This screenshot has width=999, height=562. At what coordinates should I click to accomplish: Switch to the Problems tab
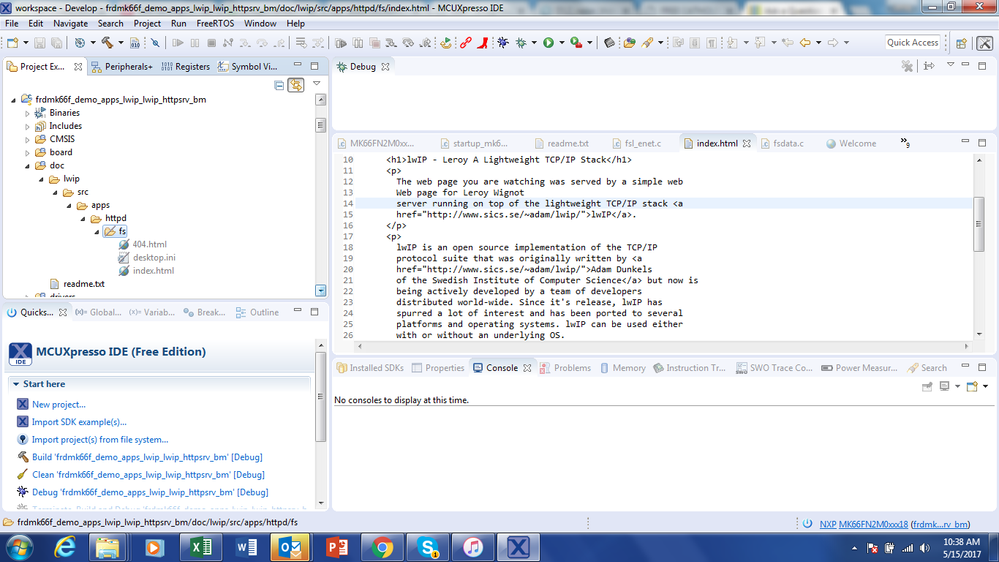565,368
